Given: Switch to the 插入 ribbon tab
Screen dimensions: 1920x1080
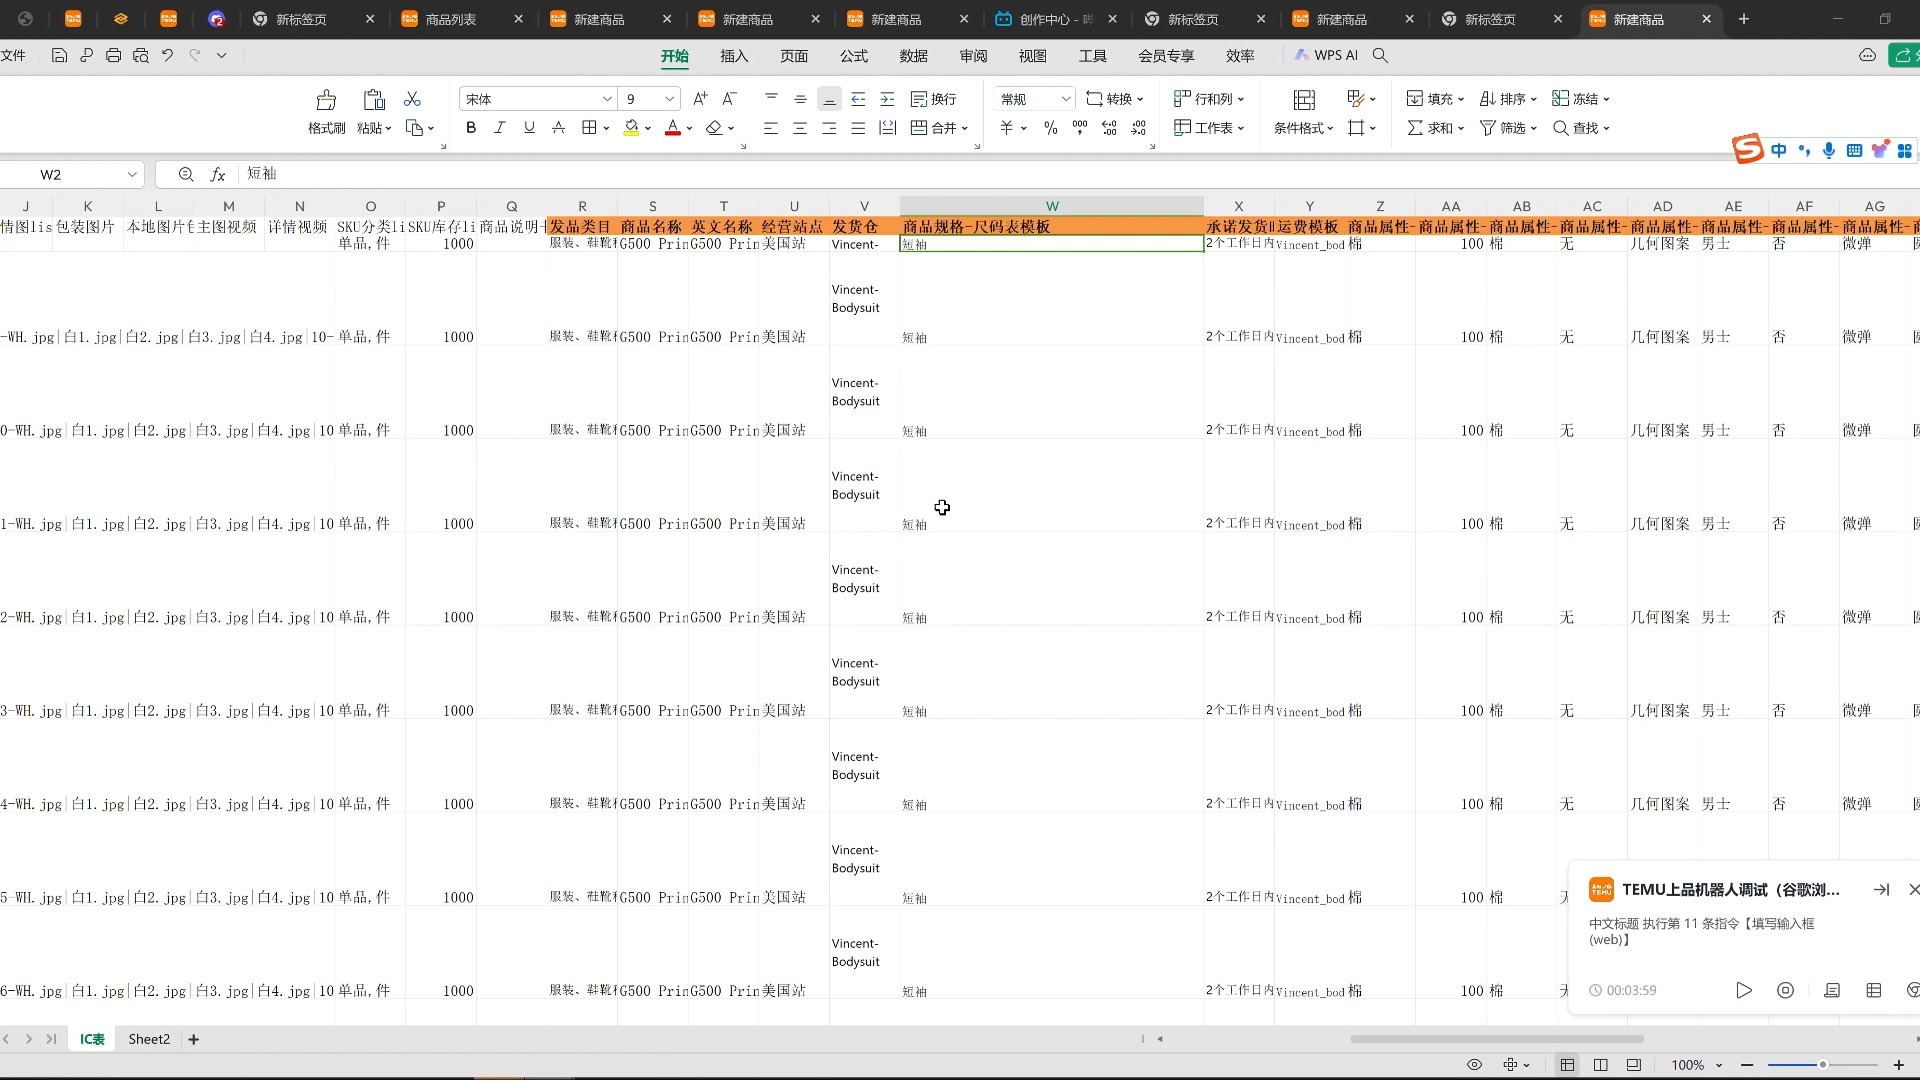Looking at the screenshot, I should click(x=734, y=56).
